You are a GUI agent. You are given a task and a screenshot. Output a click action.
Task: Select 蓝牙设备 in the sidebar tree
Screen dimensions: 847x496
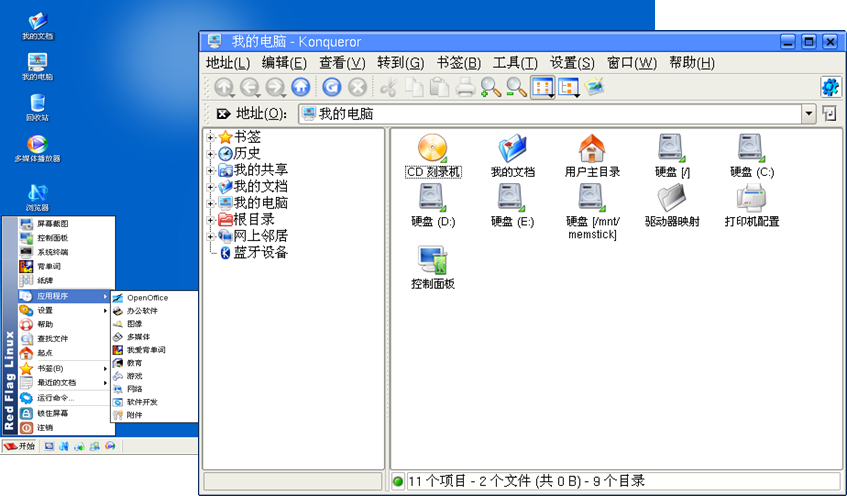(x=254, y=253)
